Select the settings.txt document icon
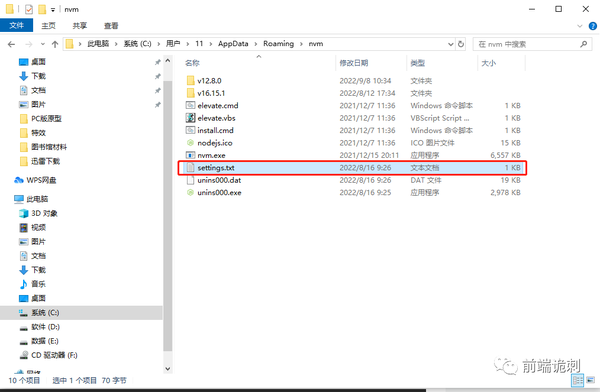This screenshot has height=392, width=600. tap(191, 168)
